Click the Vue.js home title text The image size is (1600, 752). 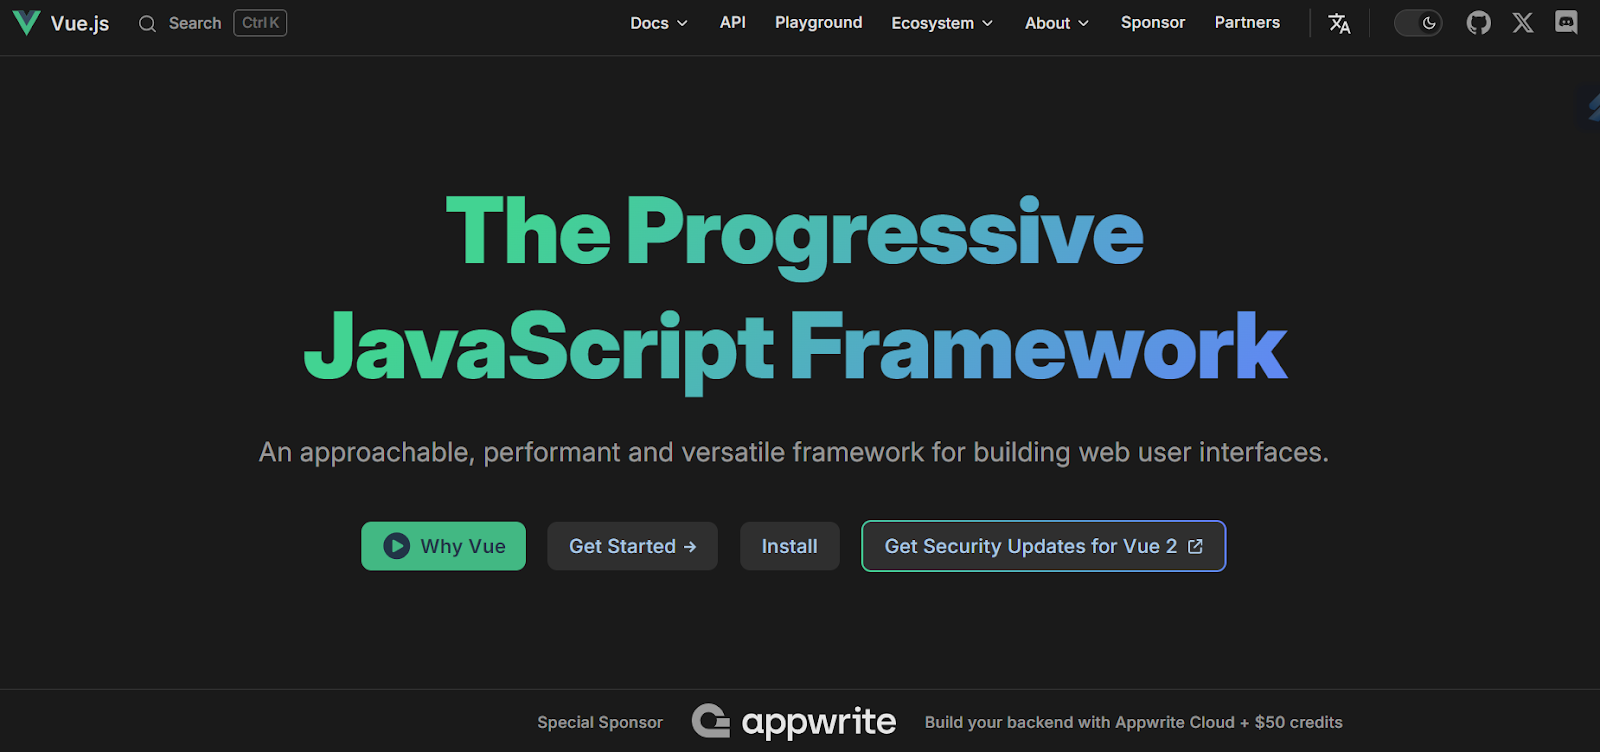pos(80,23)
